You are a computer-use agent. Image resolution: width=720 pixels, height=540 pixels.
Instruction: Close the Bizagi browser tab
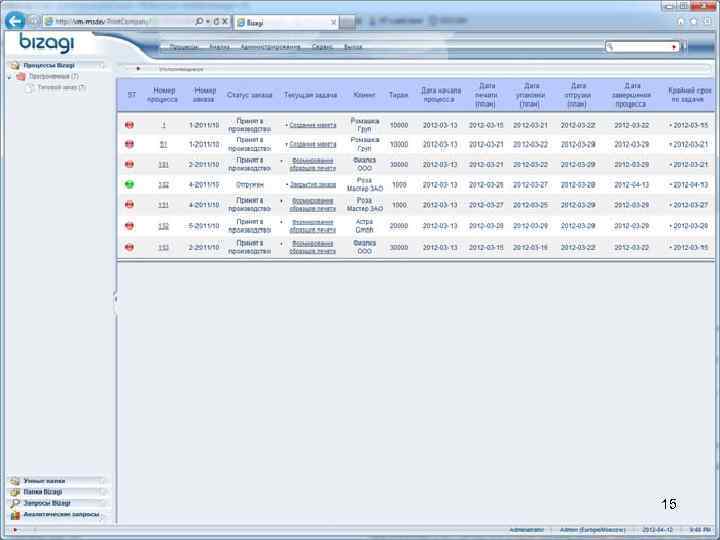334,22
